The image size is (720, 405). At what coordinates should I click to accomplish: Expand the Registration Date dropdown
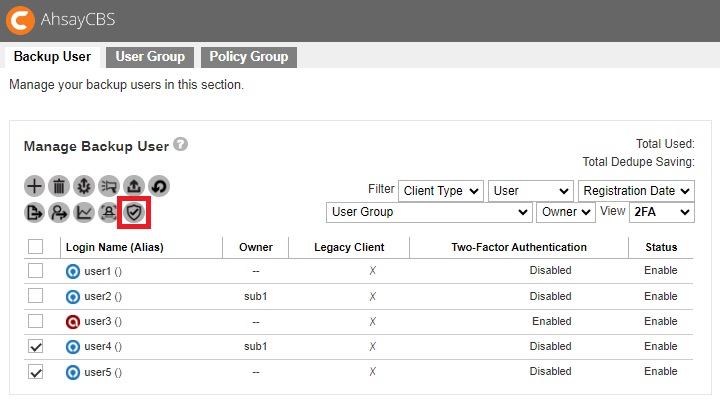636,190
